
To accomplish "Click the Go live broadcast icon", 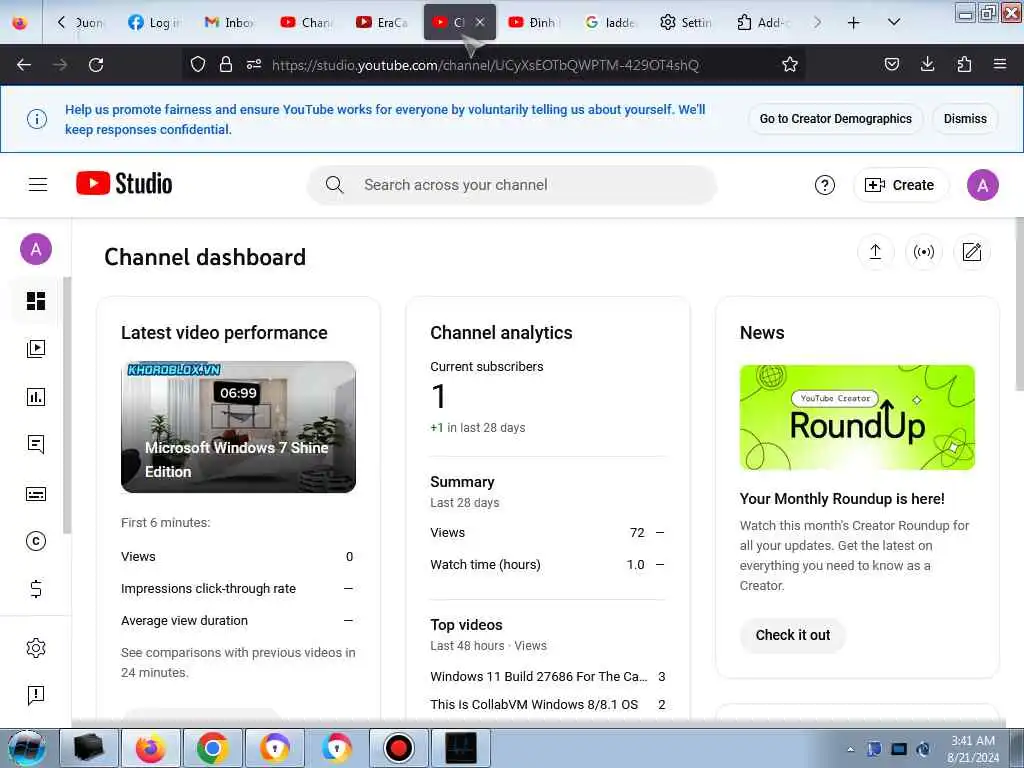I will tap(923, 252).
